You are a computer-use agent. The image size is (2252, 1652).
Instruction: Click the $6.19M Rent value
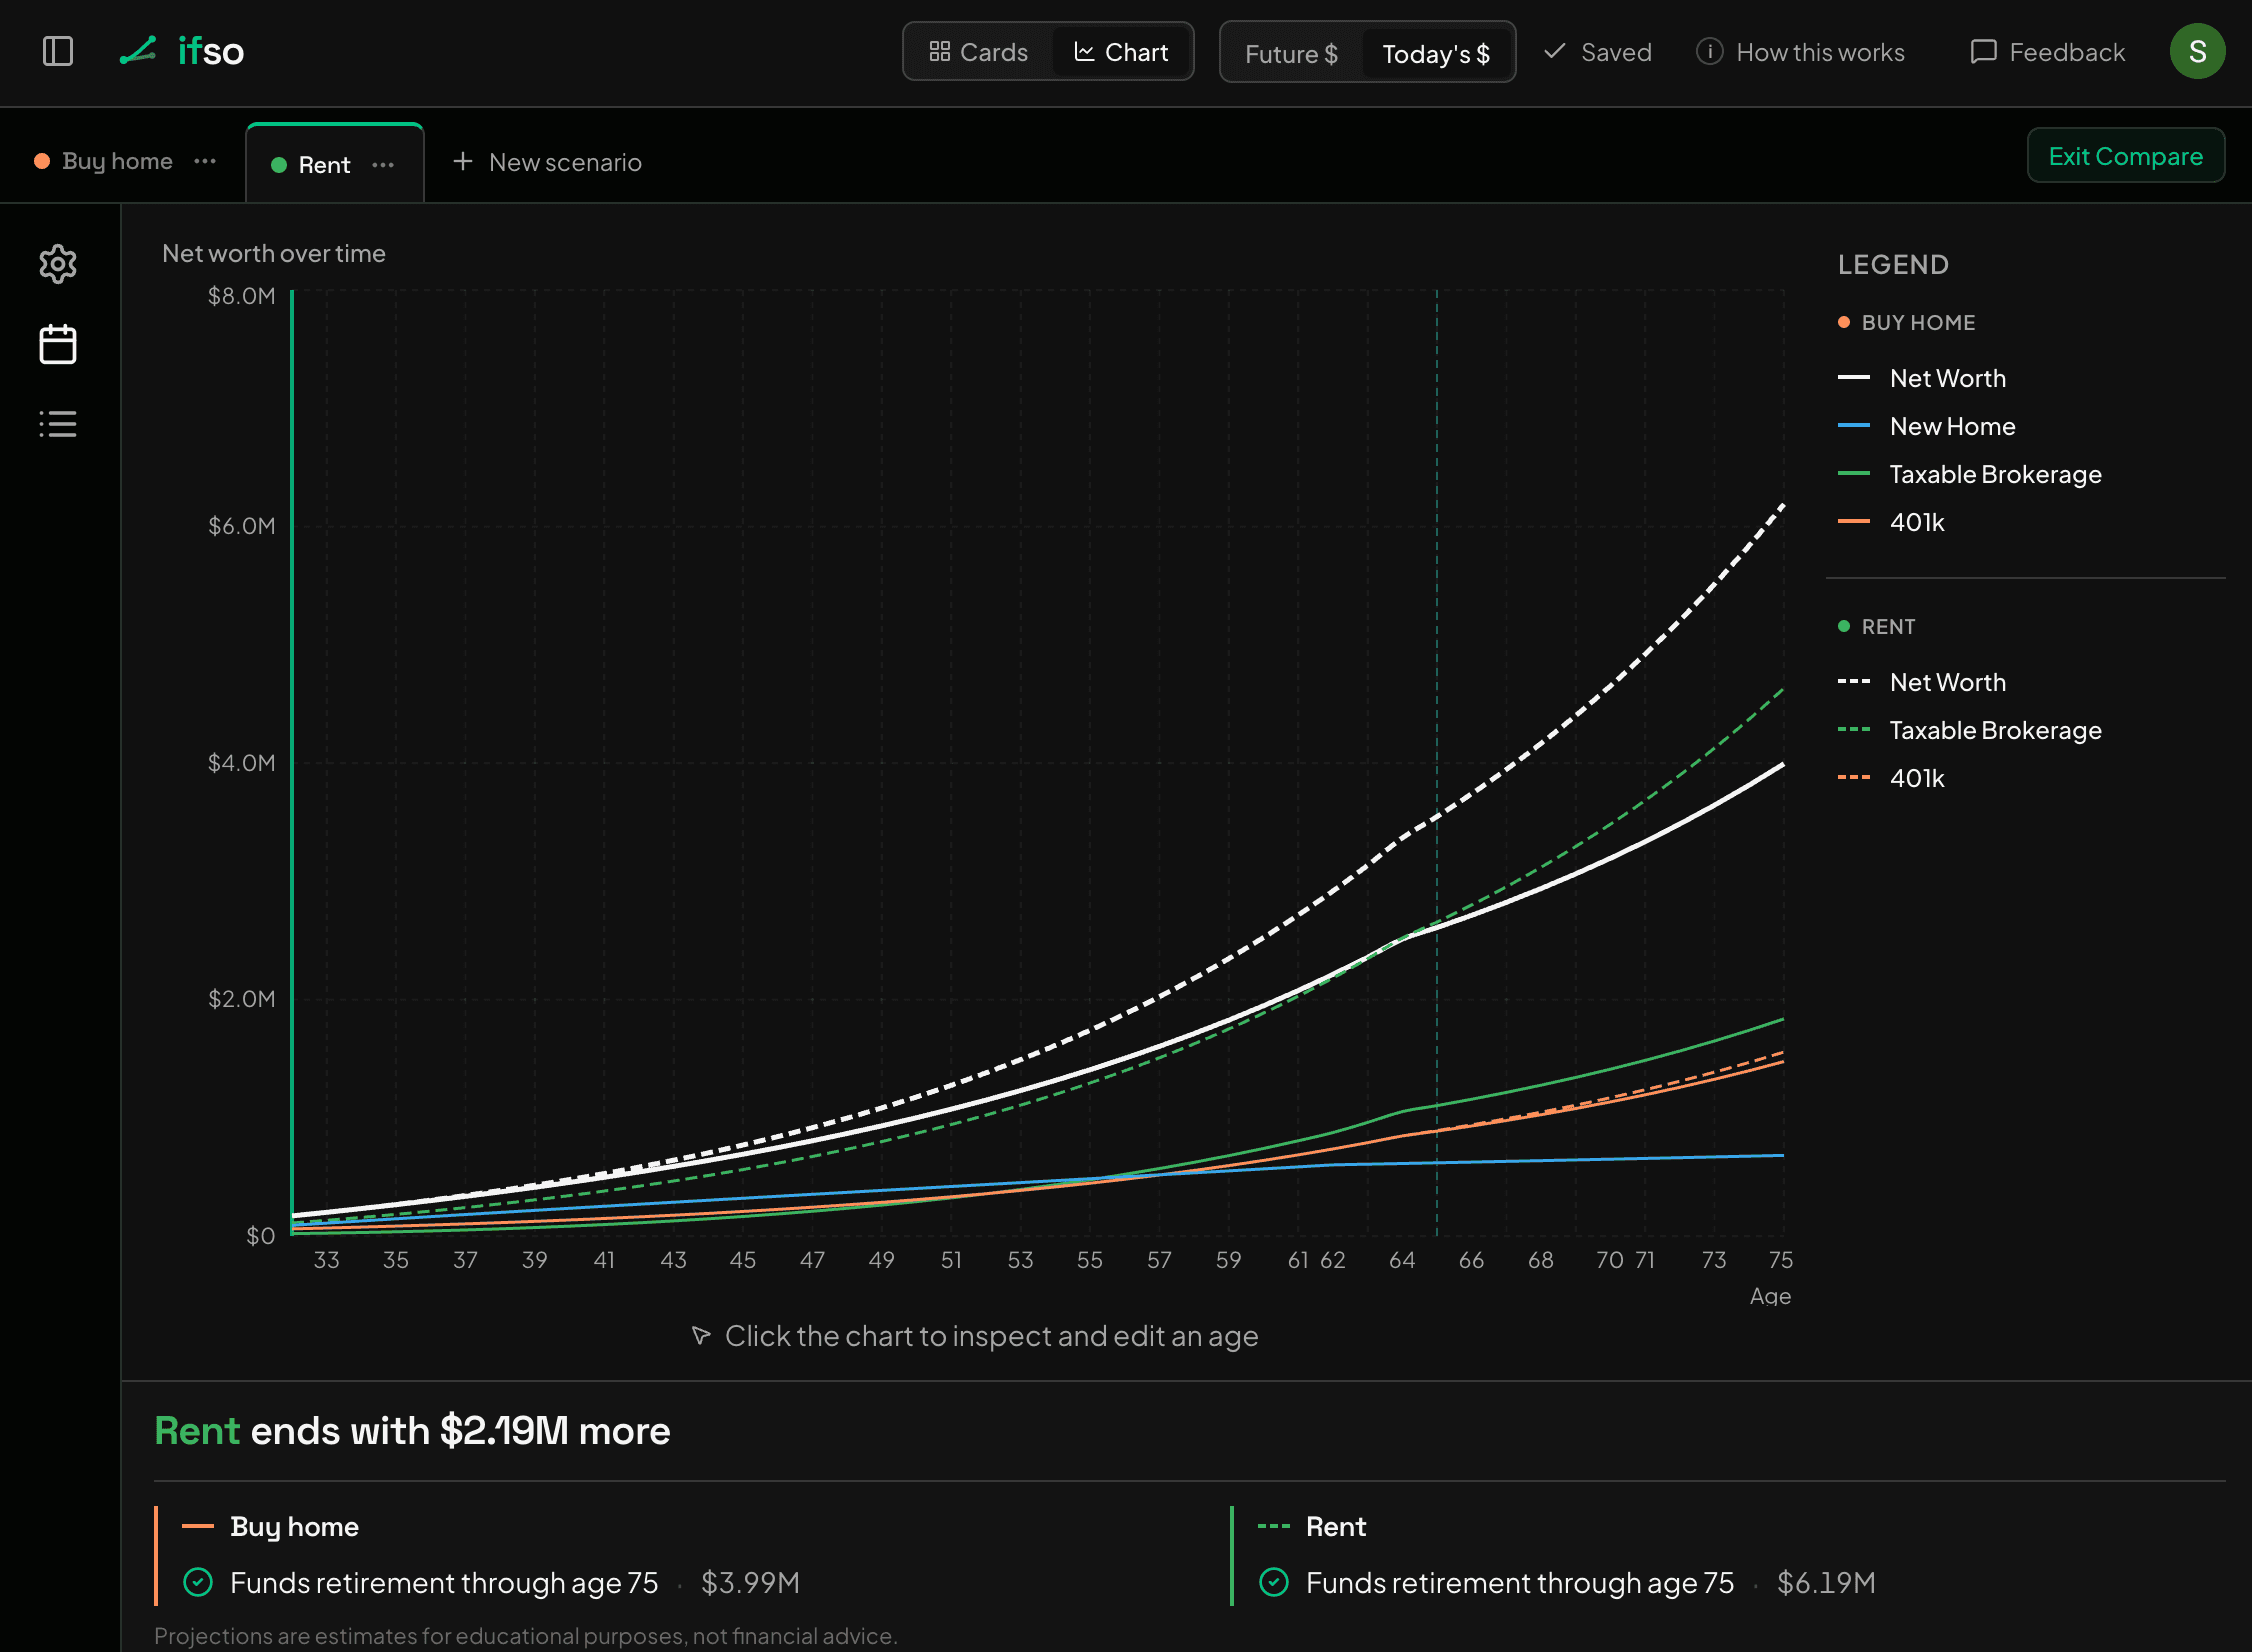1826,1583
